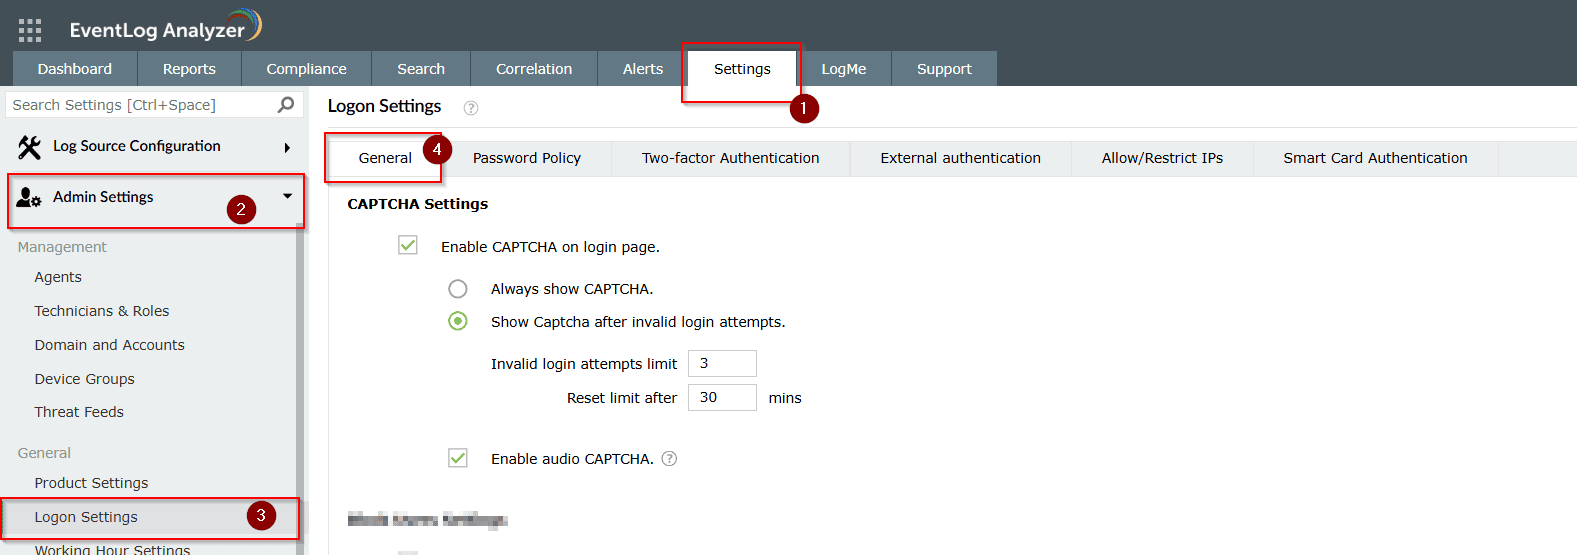Click the Admin Settings user-gear icon
The height and width of the screenshot is (555, 1577).
tap(29, 197)
